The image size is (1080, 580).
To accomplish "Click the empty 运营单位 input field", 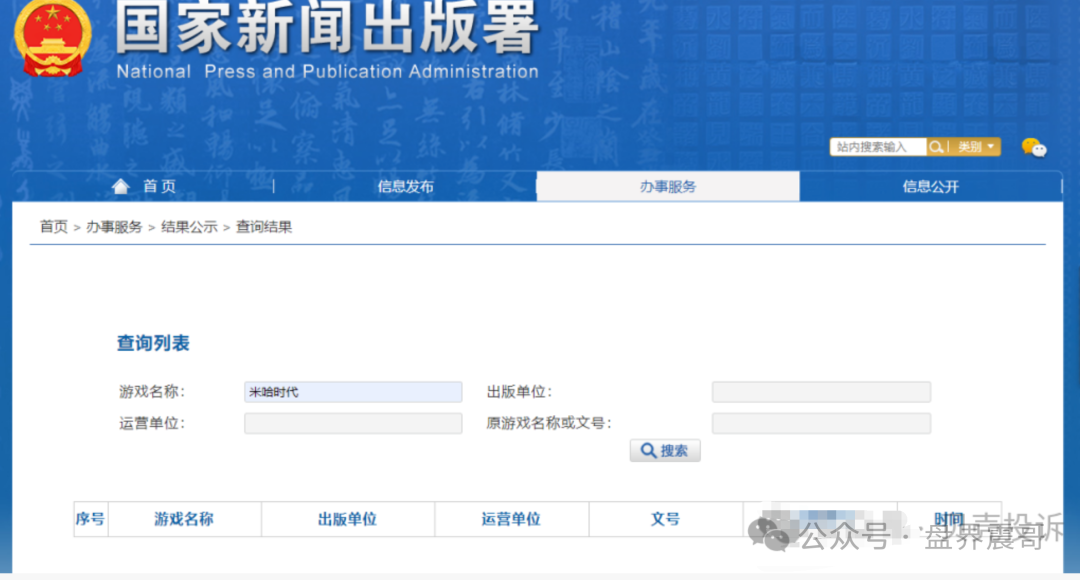I will [353, 423].
